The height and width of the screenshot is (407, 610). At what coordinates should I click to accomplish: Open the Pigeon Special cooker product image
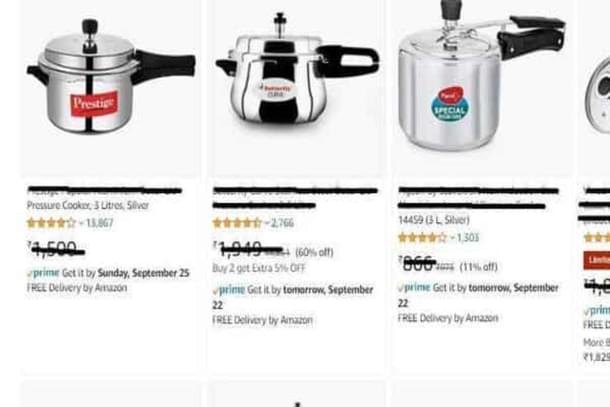tap(482, 75)
